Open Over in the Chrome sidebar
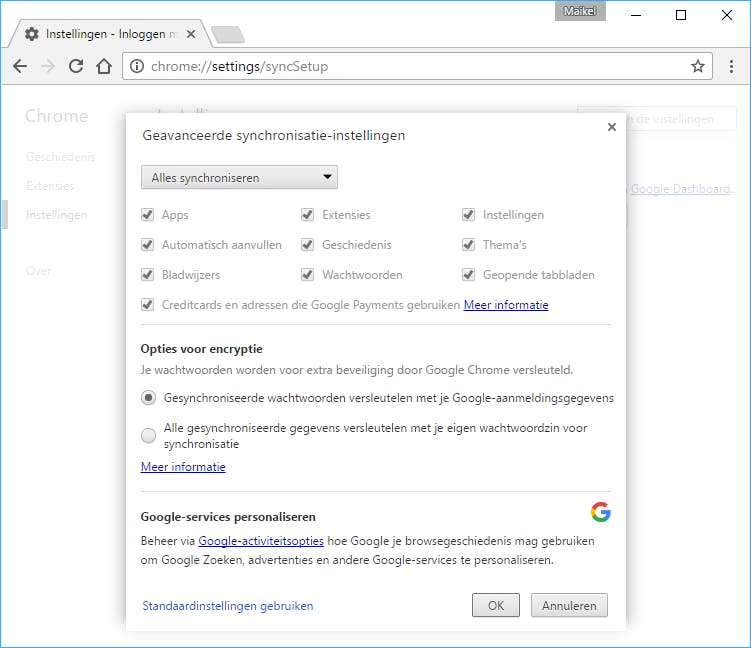 tap(38, 271)
